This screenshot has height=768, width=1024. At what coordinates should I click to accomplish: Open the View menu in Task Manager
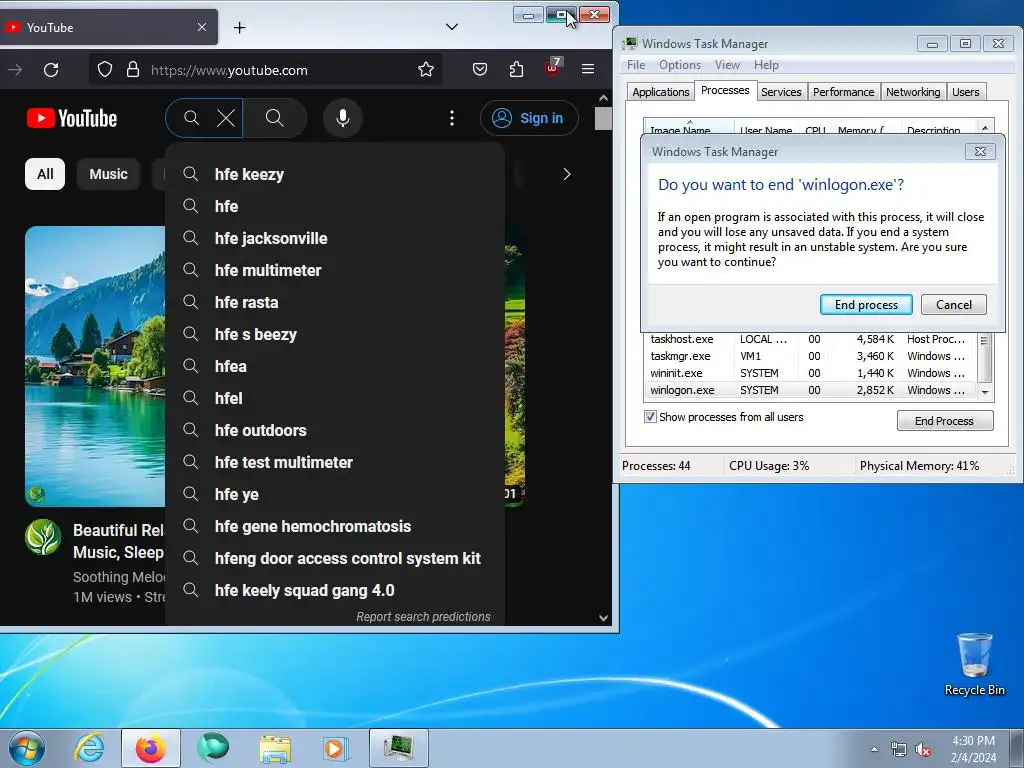tap(727, 65)
